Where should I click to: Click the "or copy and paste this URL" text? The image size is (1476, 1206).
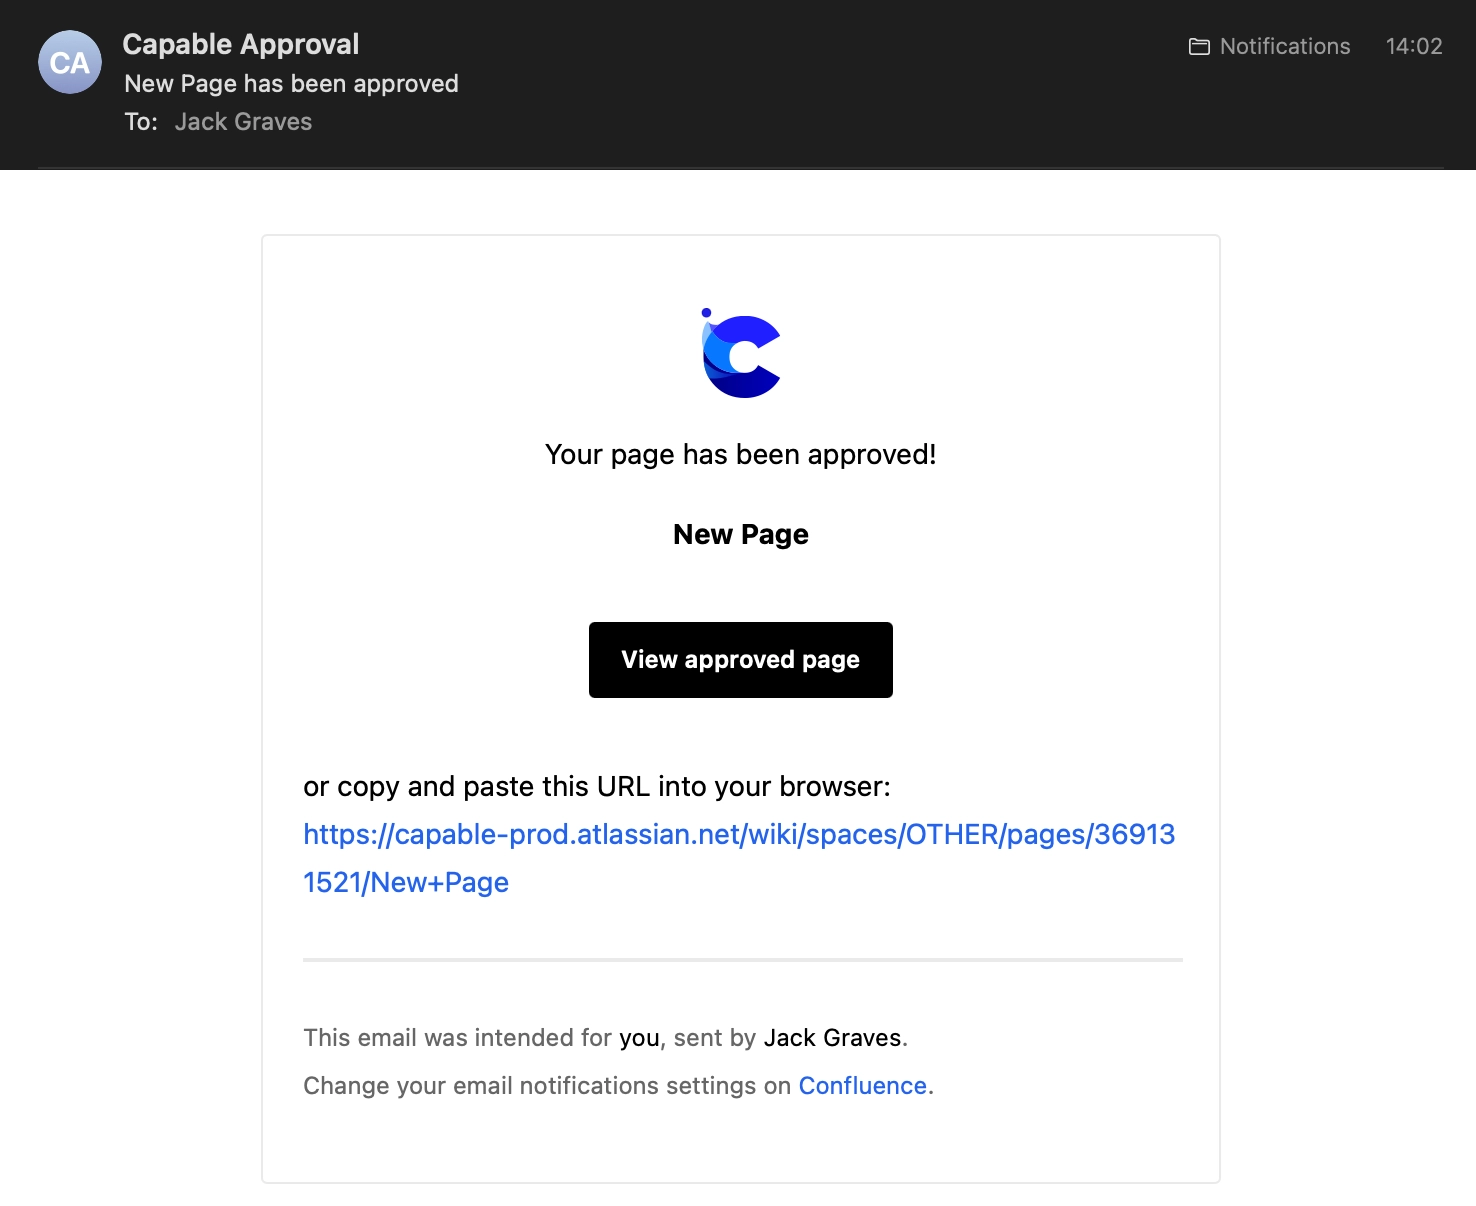point(596,787)
